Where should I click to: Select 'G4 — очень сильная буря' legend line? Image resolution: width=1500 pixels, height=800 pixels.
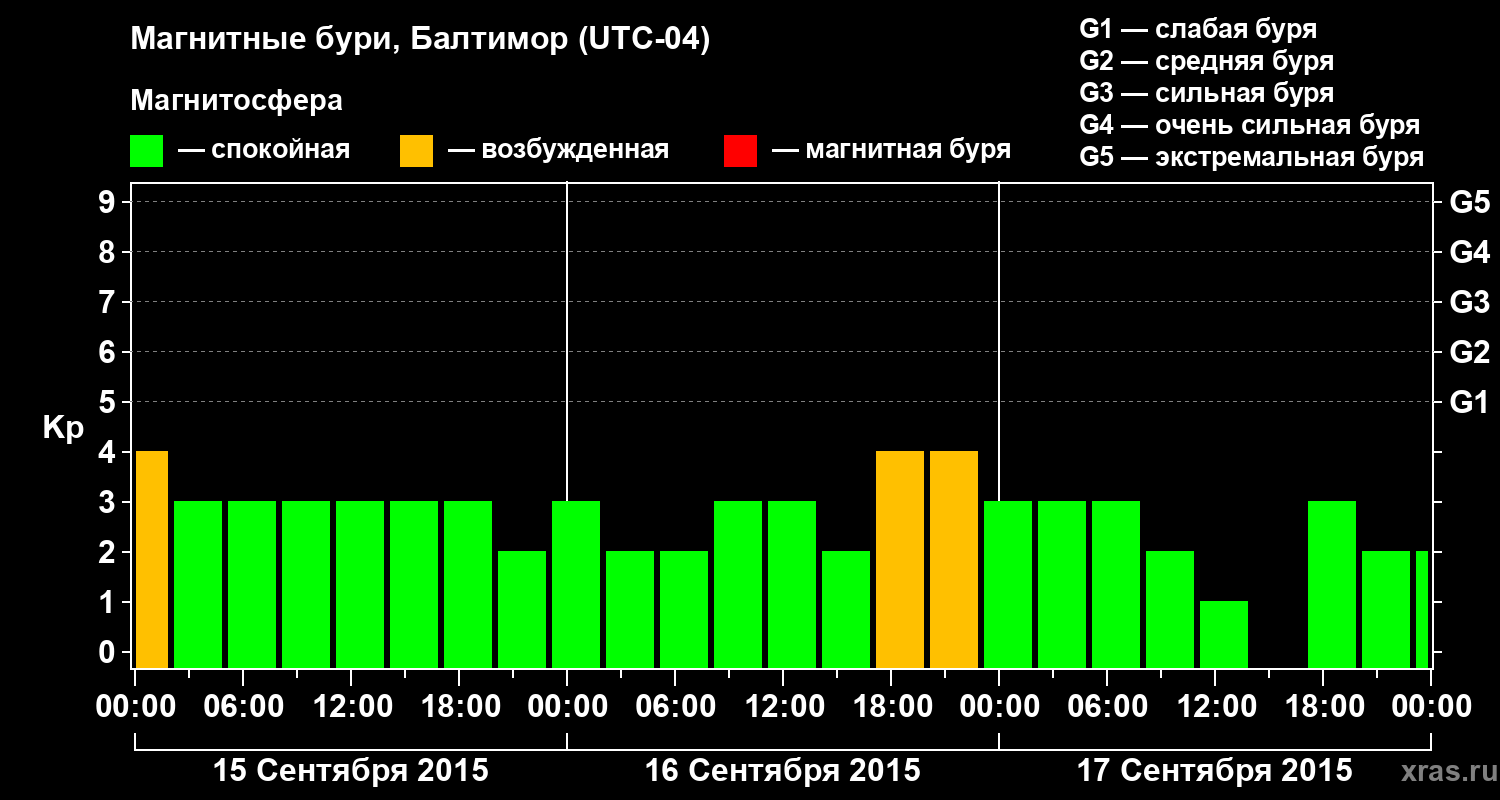coord(1249,125)
